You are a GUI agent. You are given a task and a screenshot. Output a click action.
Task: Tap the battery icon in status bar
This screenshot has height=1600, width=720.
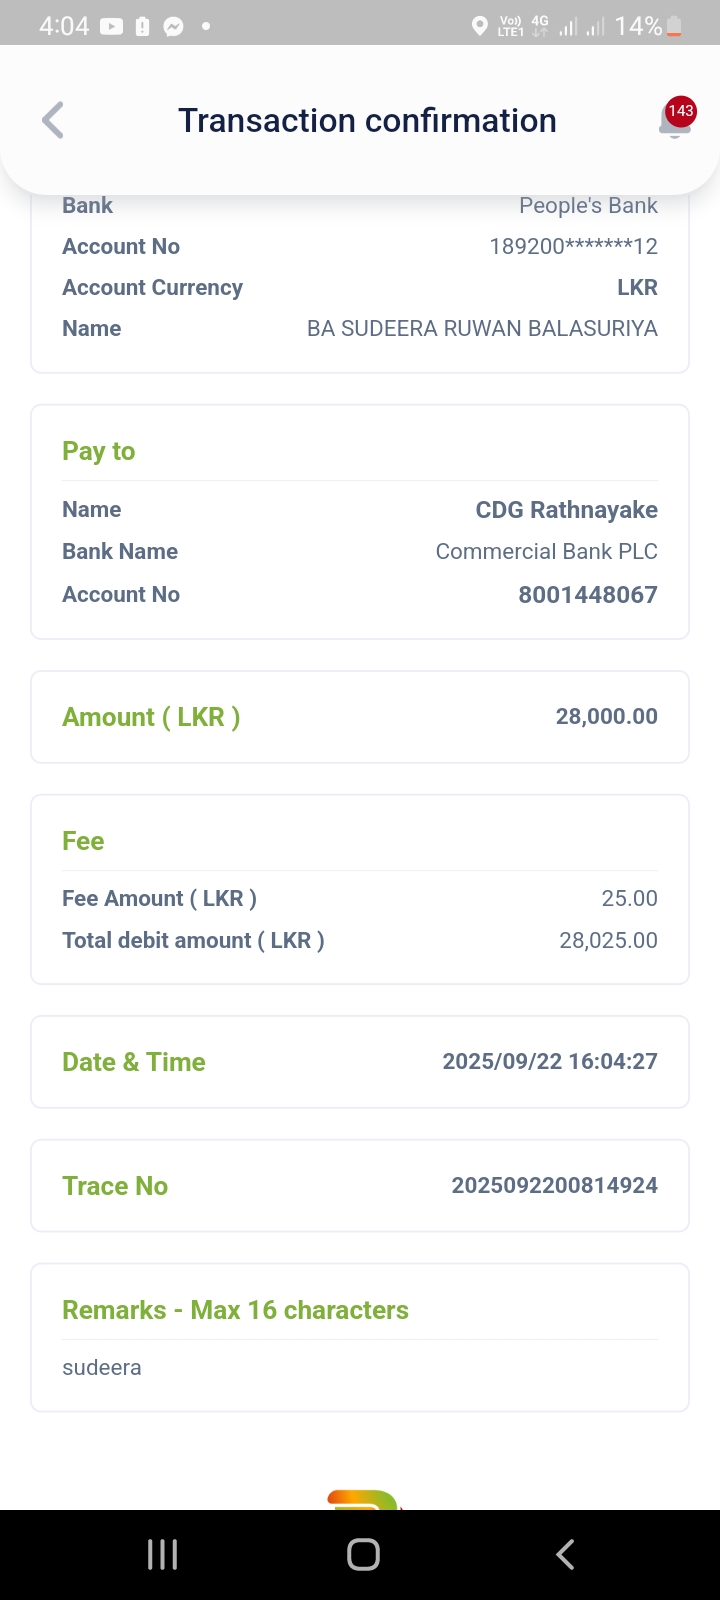[x=675, y=27]
